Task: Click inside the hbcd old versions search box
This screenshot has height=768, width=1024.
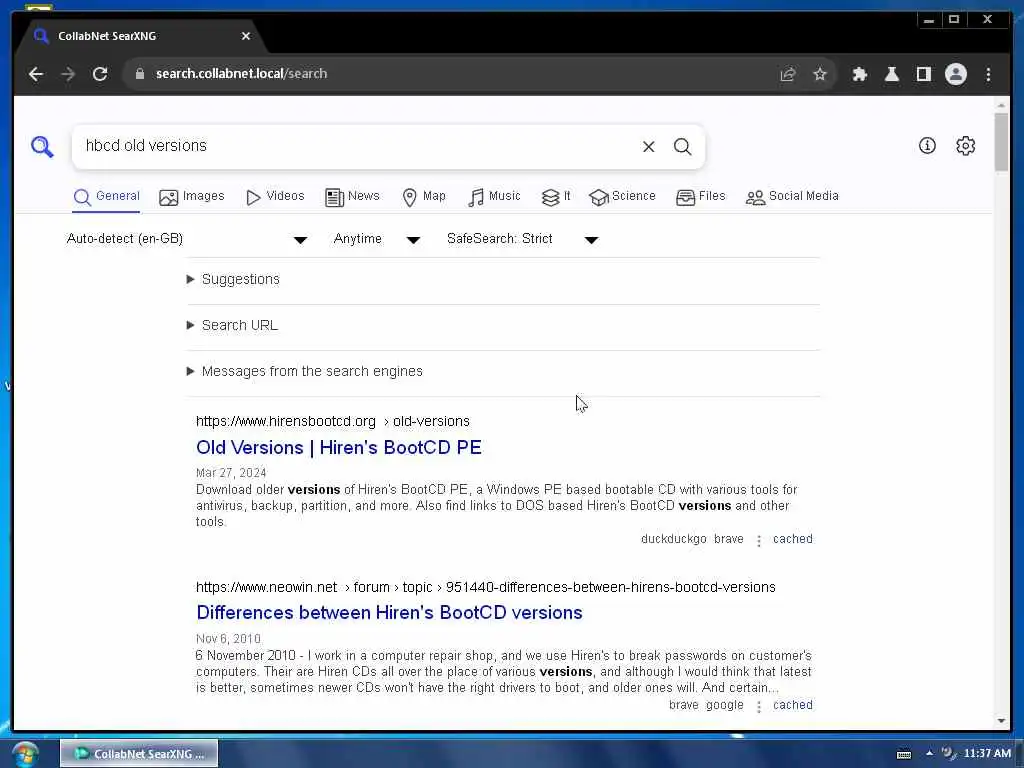Action: tap(356, 146)
